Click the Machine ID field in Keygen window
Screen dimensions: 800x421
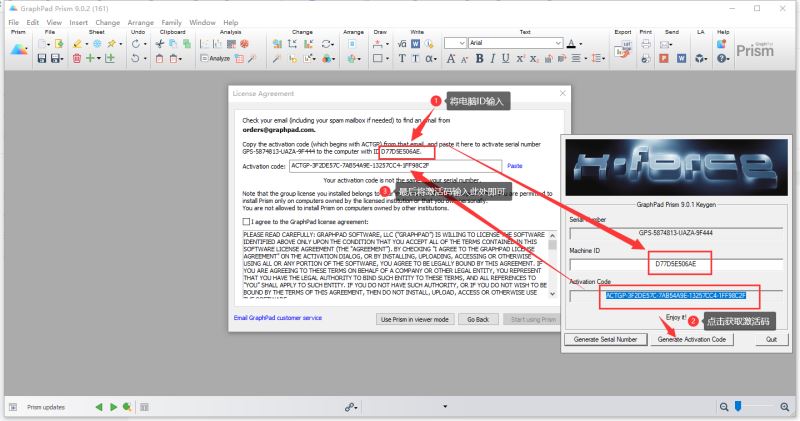tap(676, 264)
